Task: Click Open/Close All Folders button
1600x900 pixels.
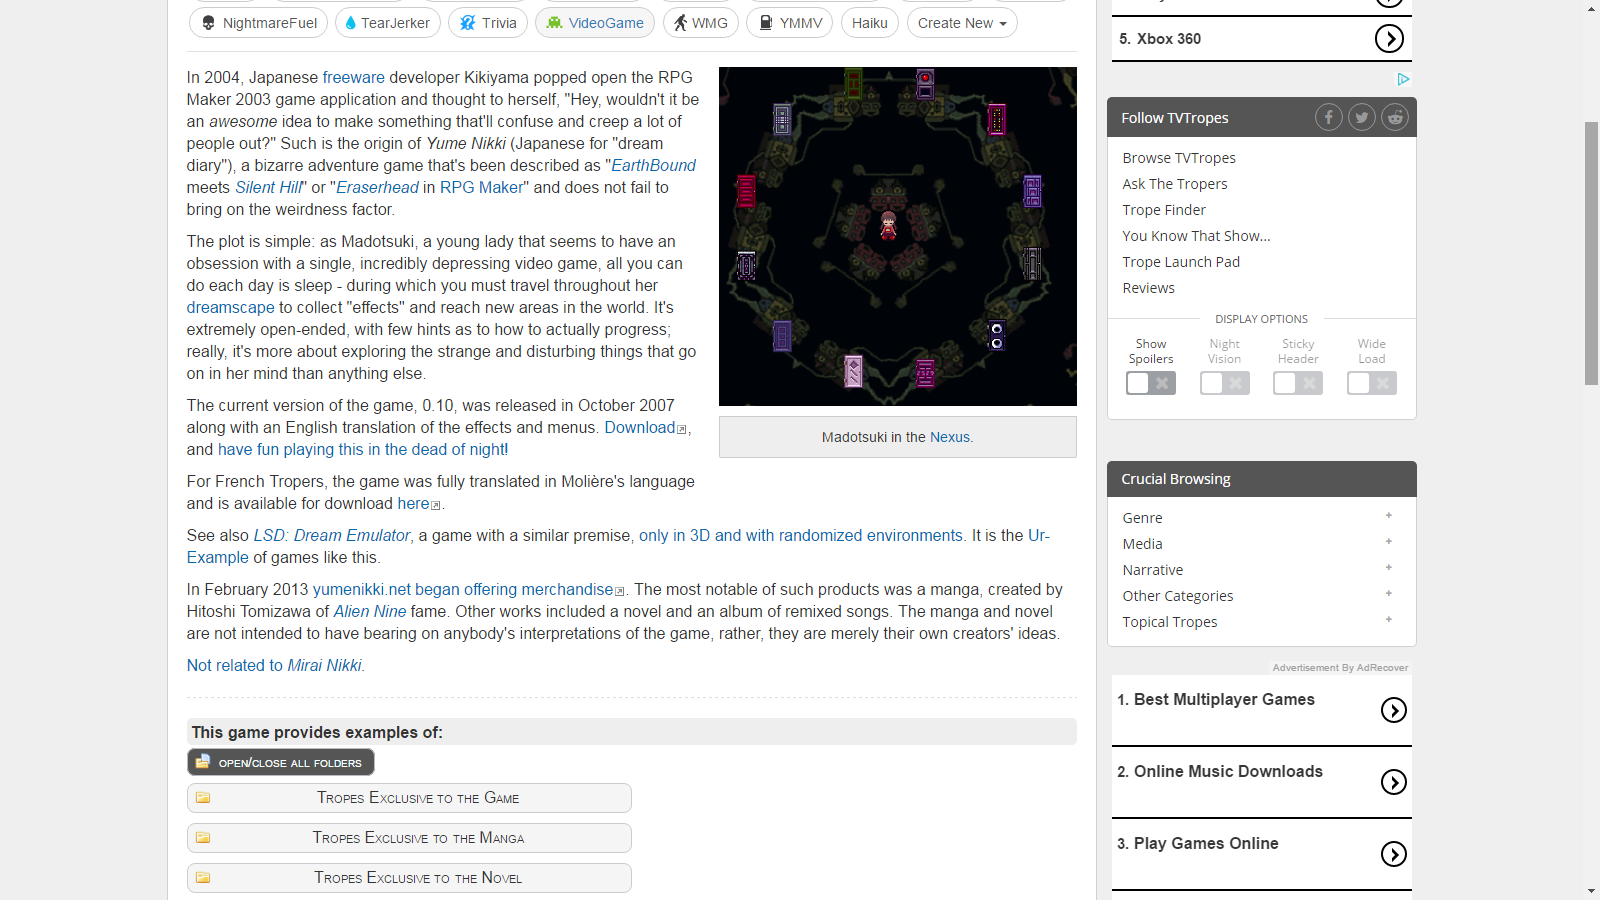Action: pos(281,762)
